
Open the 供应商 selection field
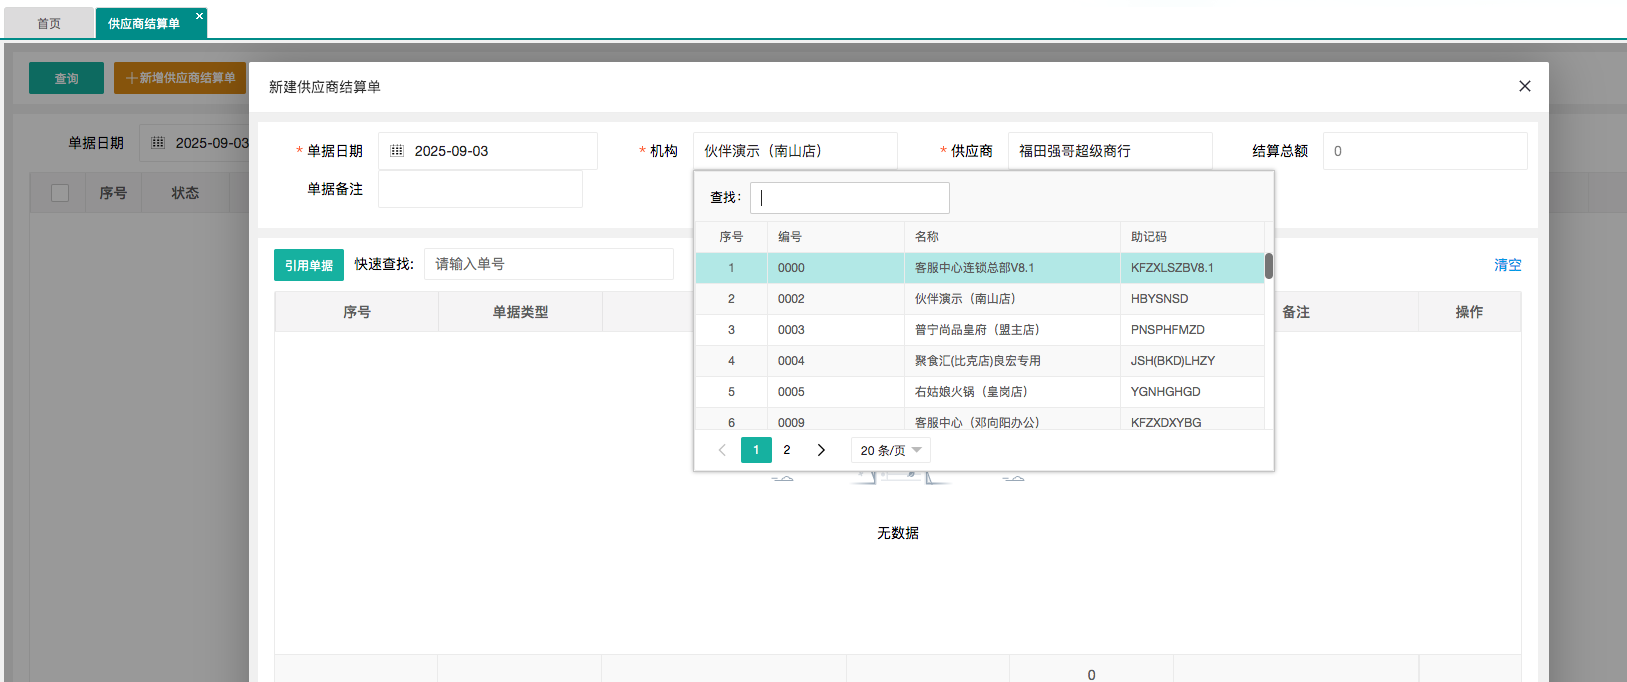click(x=1109, y=151)
